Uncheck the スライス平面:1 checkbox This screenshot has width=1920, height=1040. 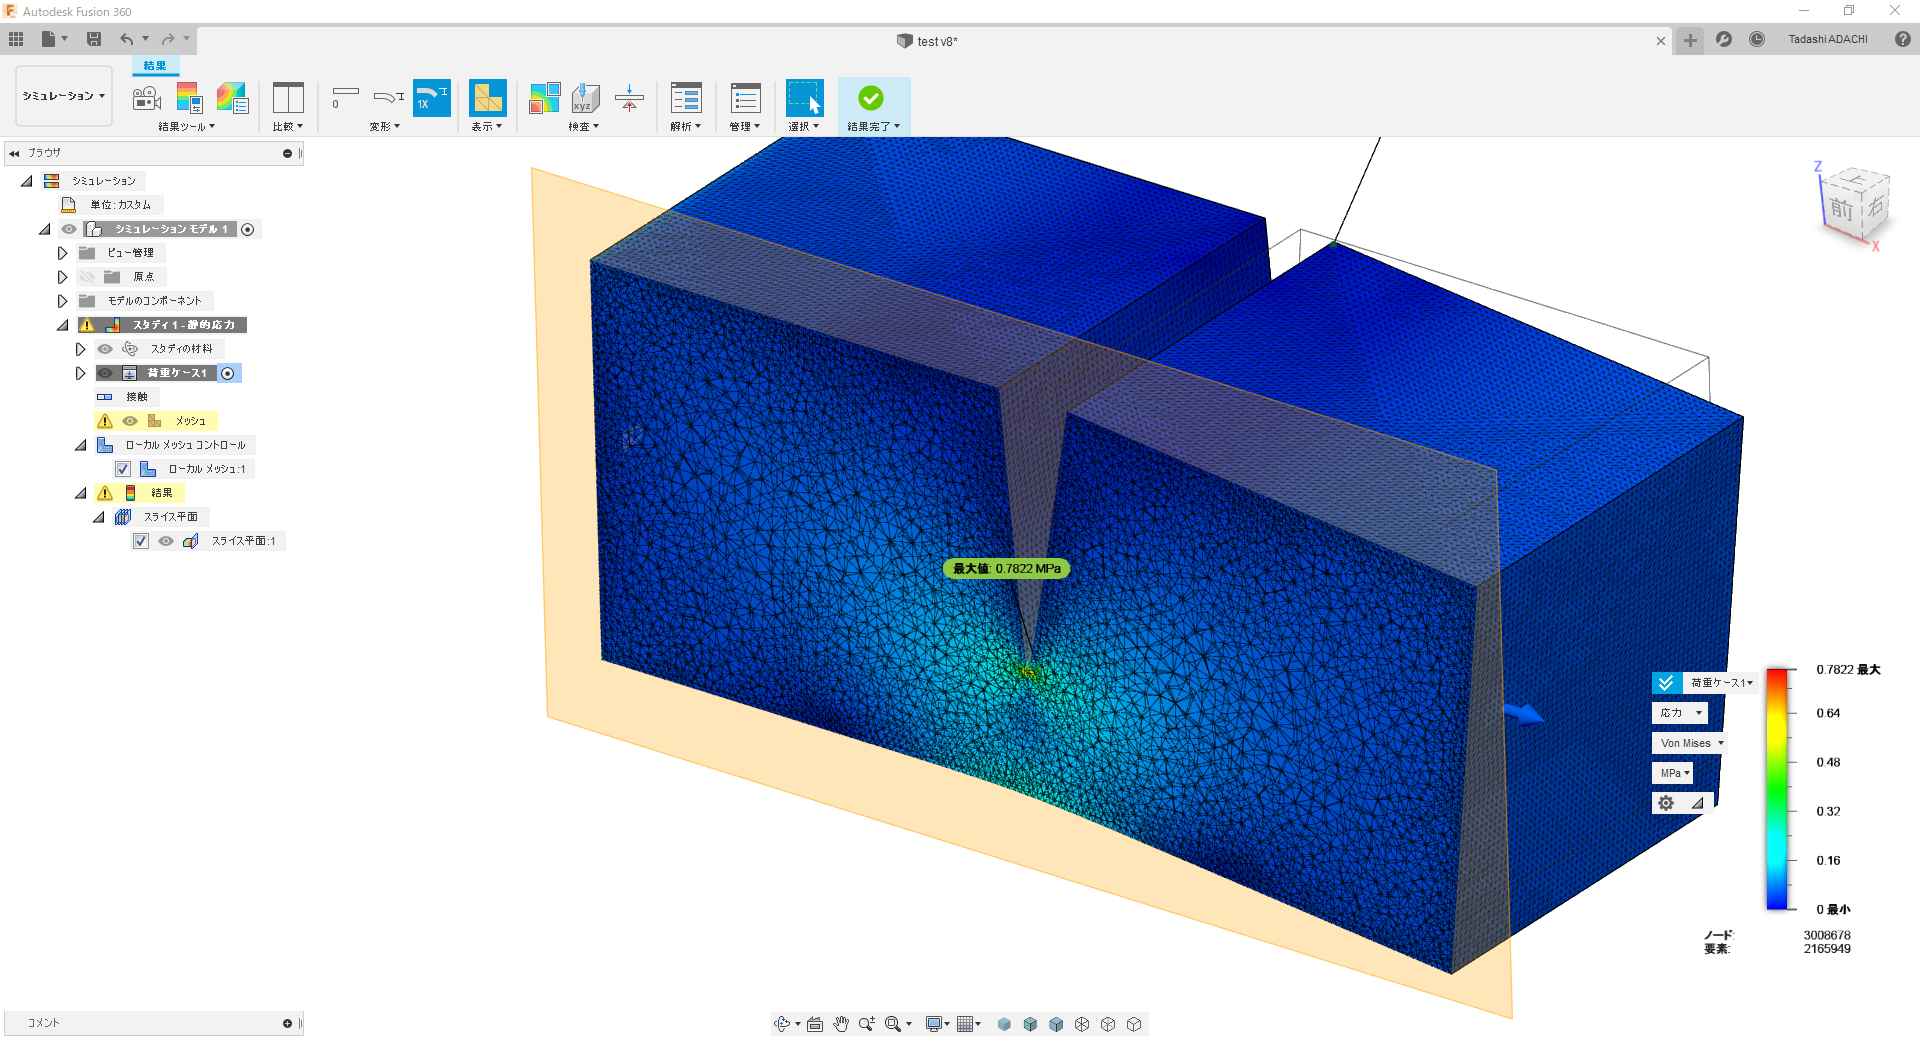141,541
